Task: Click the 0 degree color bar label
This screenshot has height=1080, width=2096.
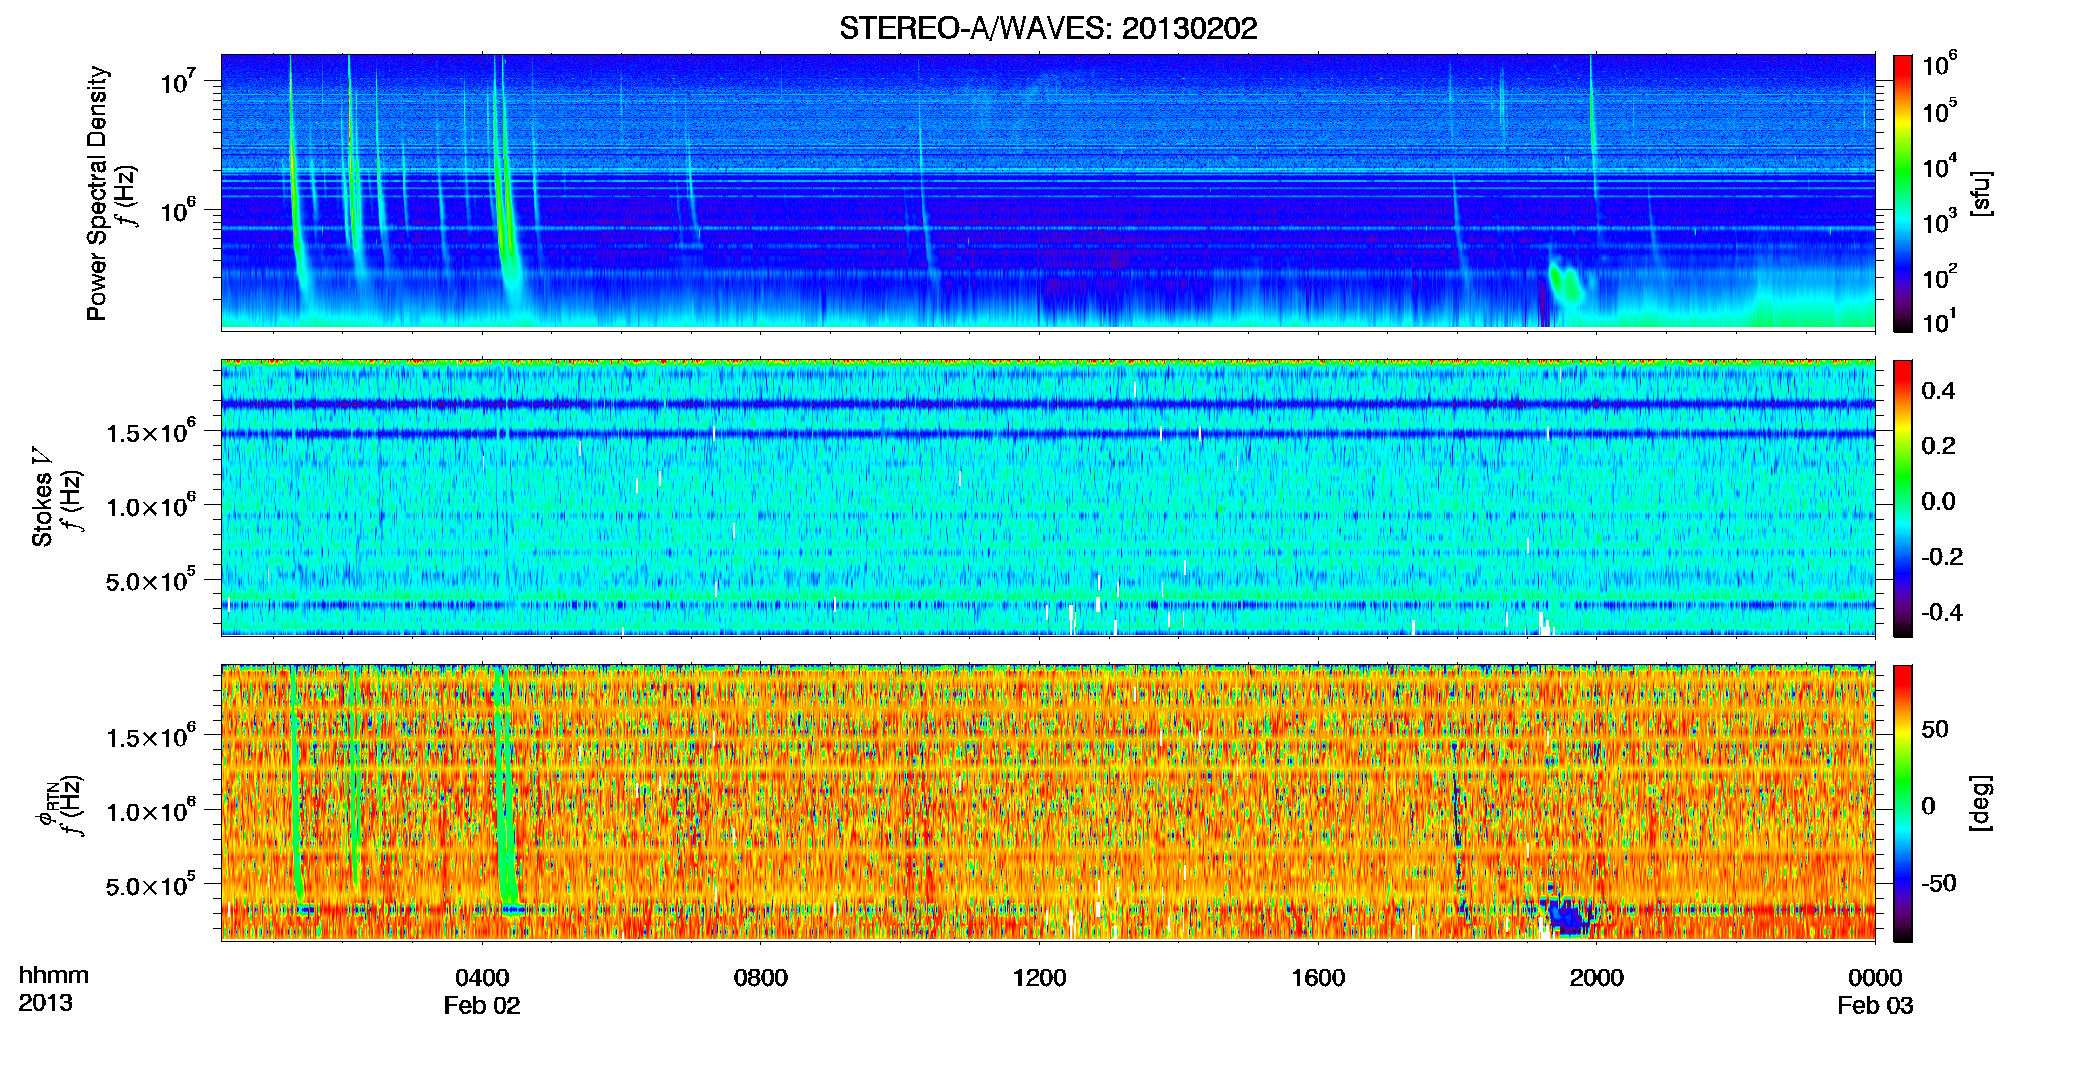Action: click(x=1928, y=806)
